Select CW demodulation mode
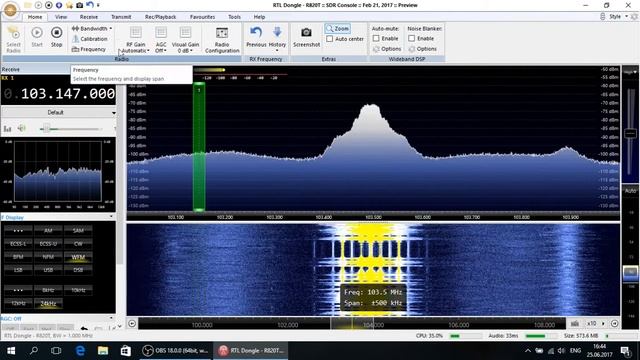Screen dimensions: 640x360 coord(78,244)
